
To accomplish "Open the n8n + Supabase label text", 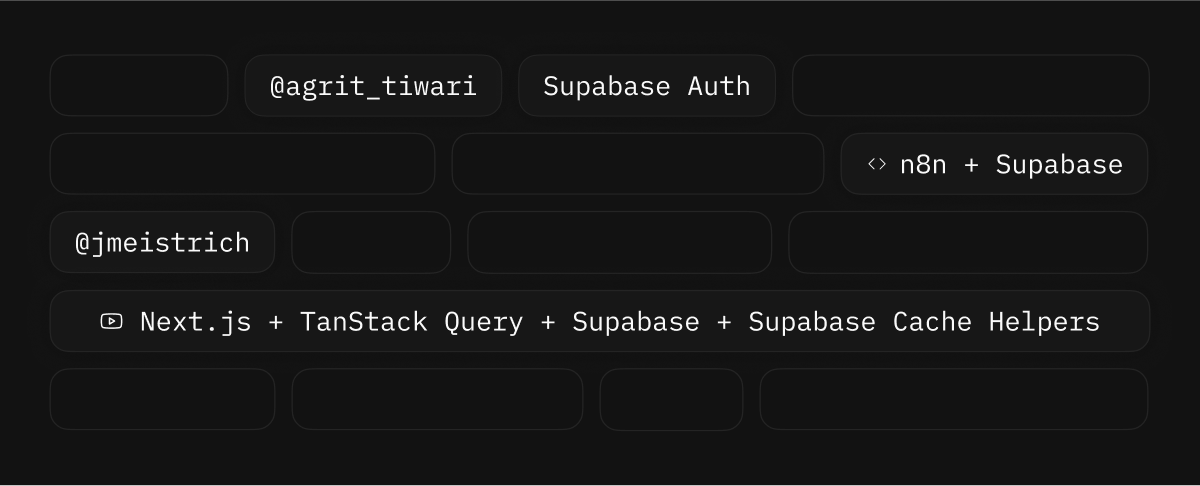I will click(1011, 164).
